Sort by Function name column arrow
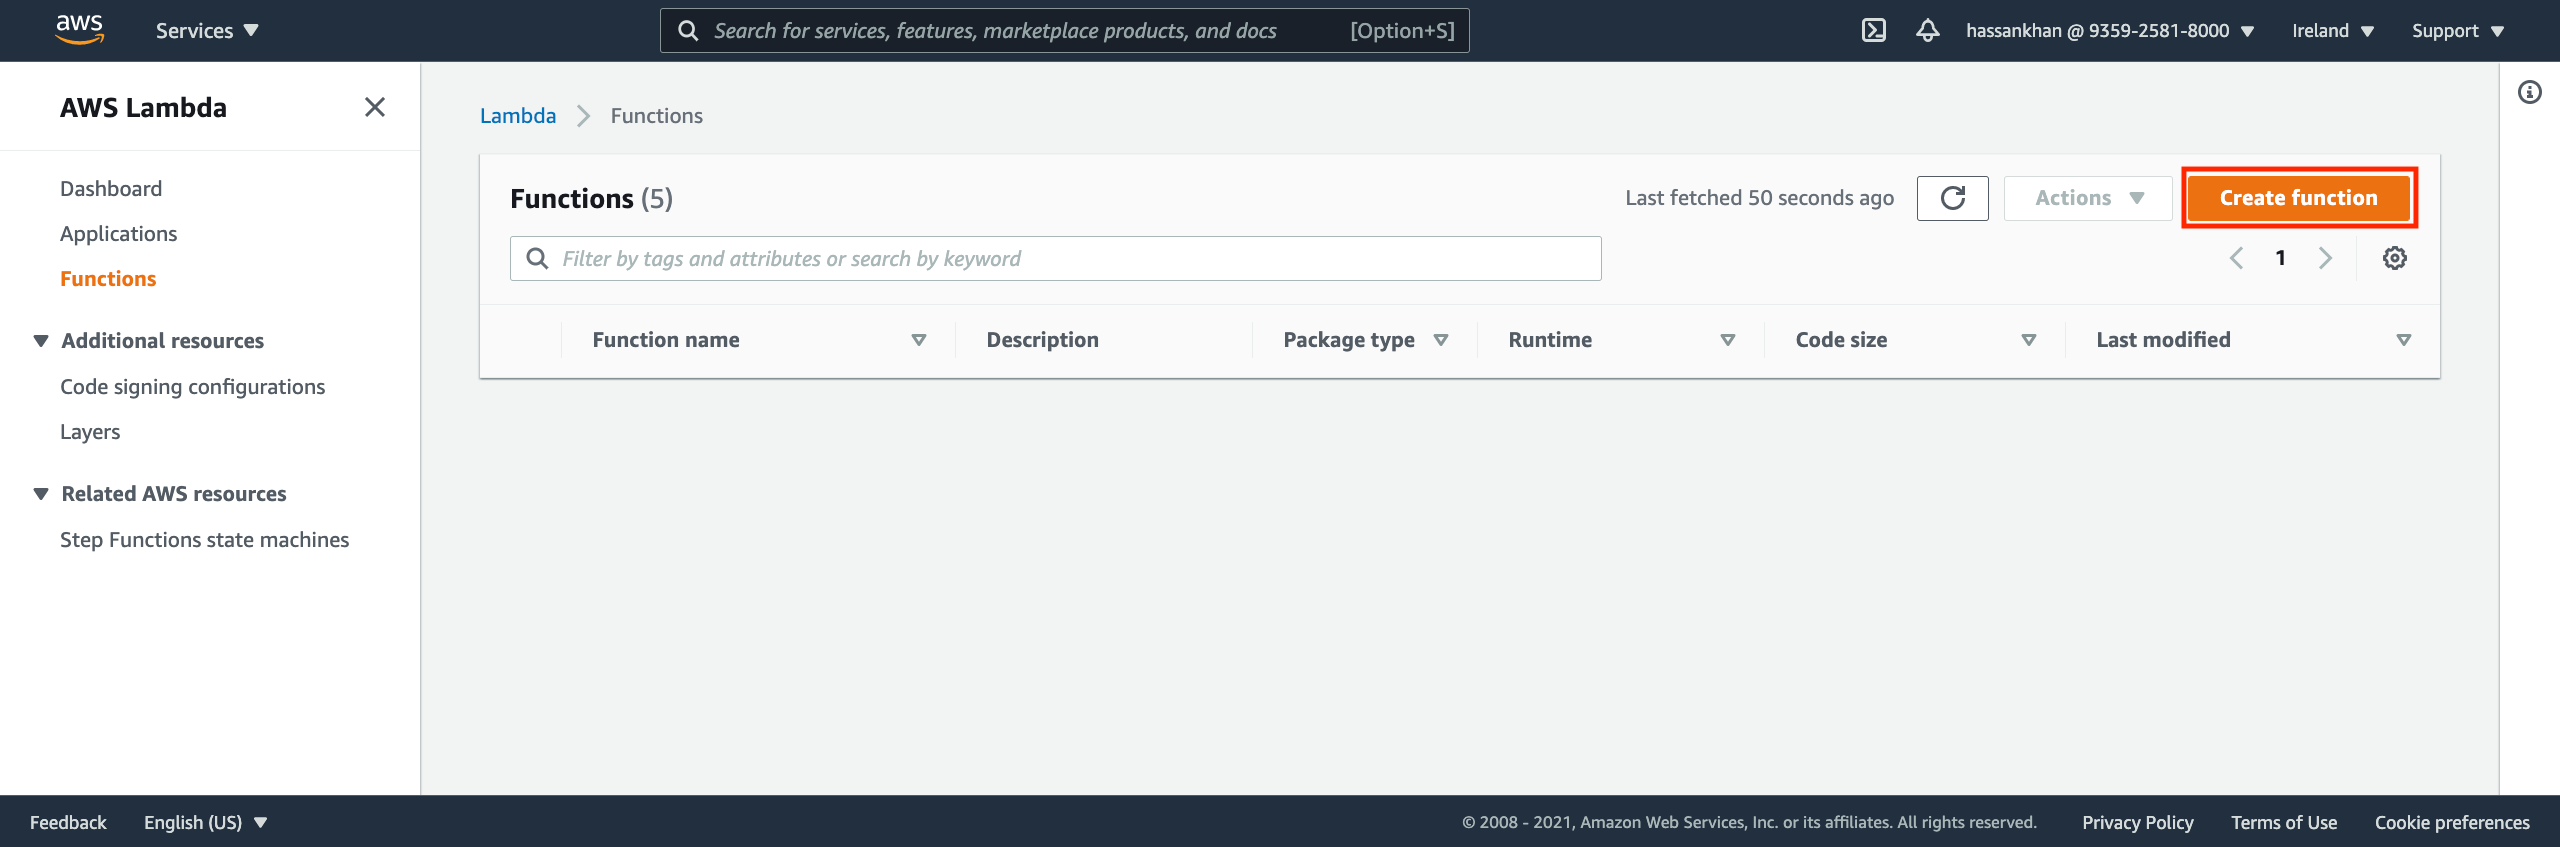Screen dimensions: 2560x847 [918, 340]
